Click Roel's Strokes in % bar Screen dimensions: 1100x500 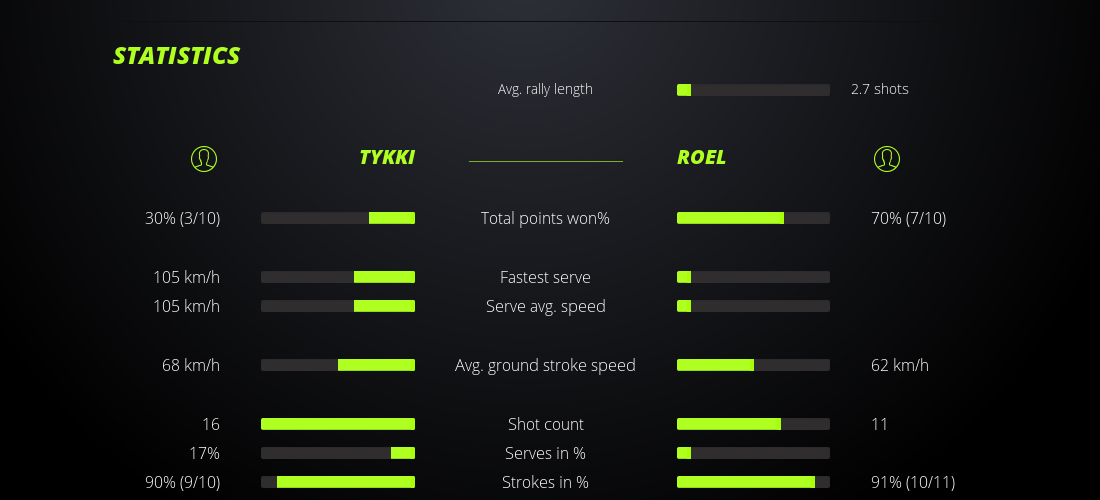[753, 482]
